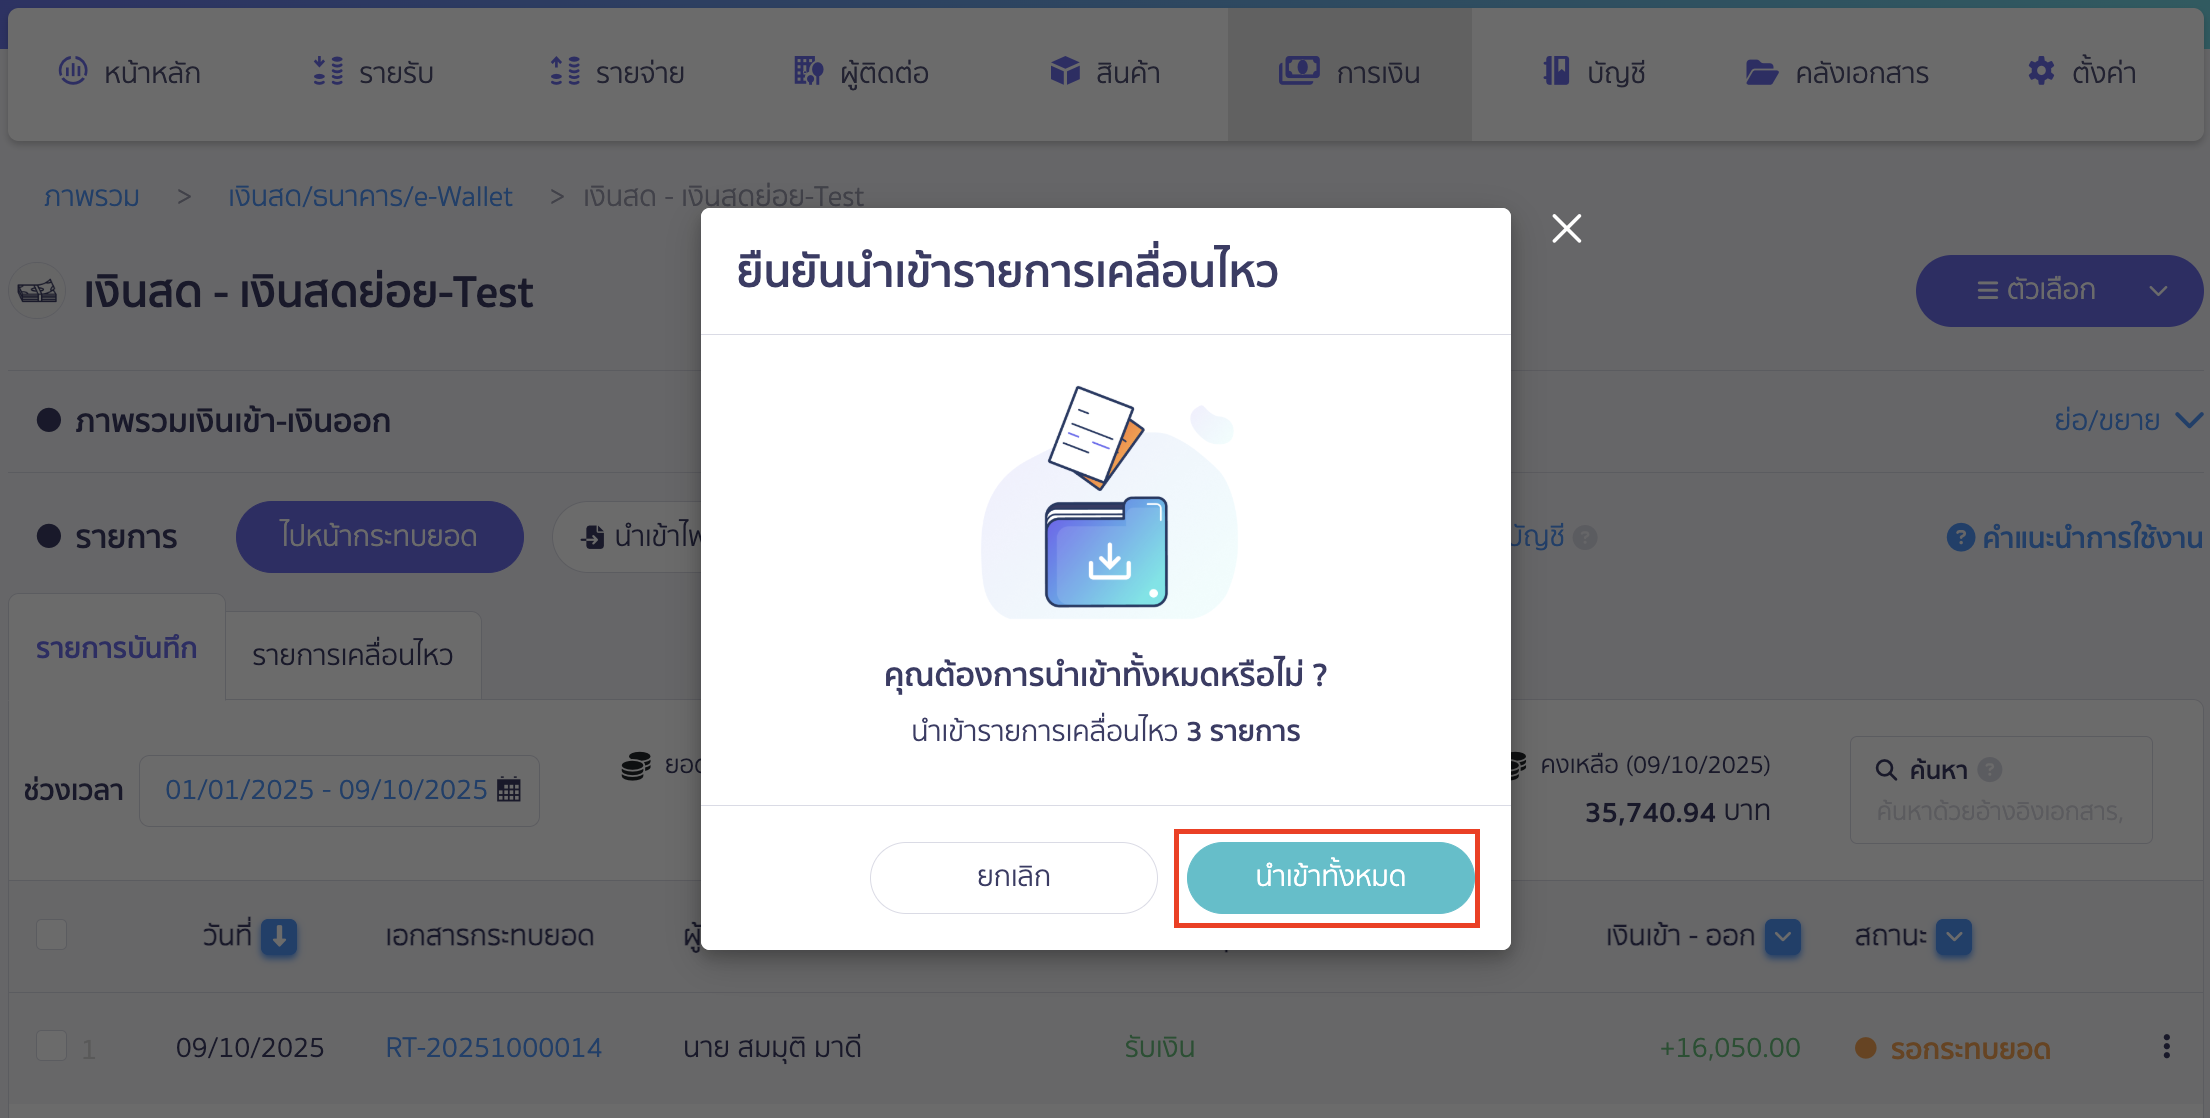Confirm import with นำเข้าทั้งหมด button
This screenshot has height=1118, width=2210.
coord(1330,877)
